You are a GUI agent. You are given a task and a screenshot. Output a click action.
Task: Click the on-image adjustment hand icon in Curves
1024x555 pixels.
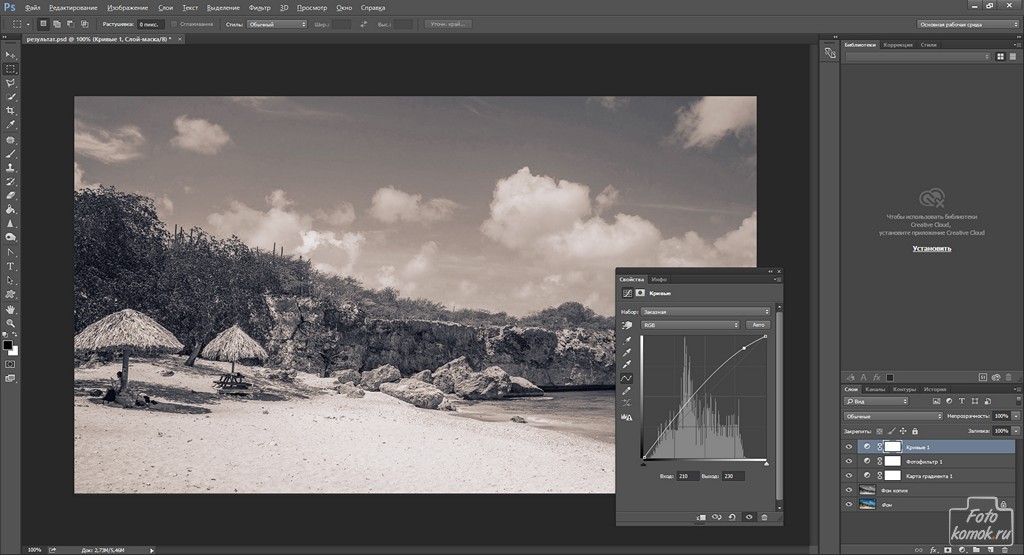click(x=627, y=325)
